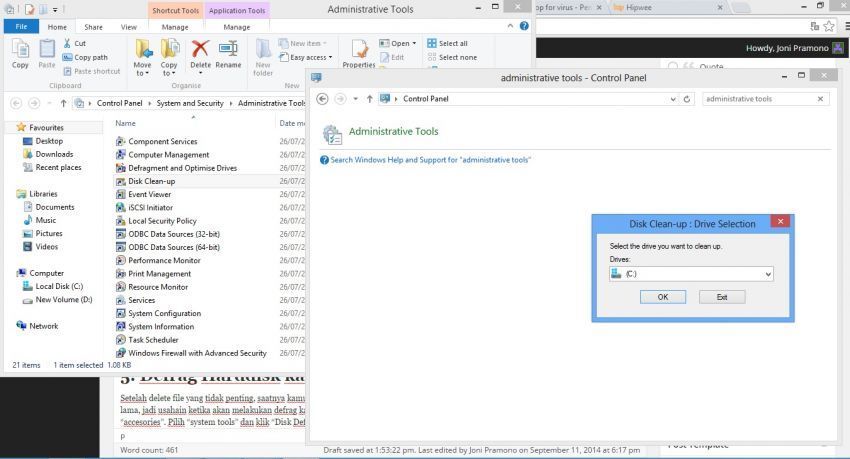Screen dimensions: 850x459
Task: Click the blue Help question mark icon
Action: (524, 26)
